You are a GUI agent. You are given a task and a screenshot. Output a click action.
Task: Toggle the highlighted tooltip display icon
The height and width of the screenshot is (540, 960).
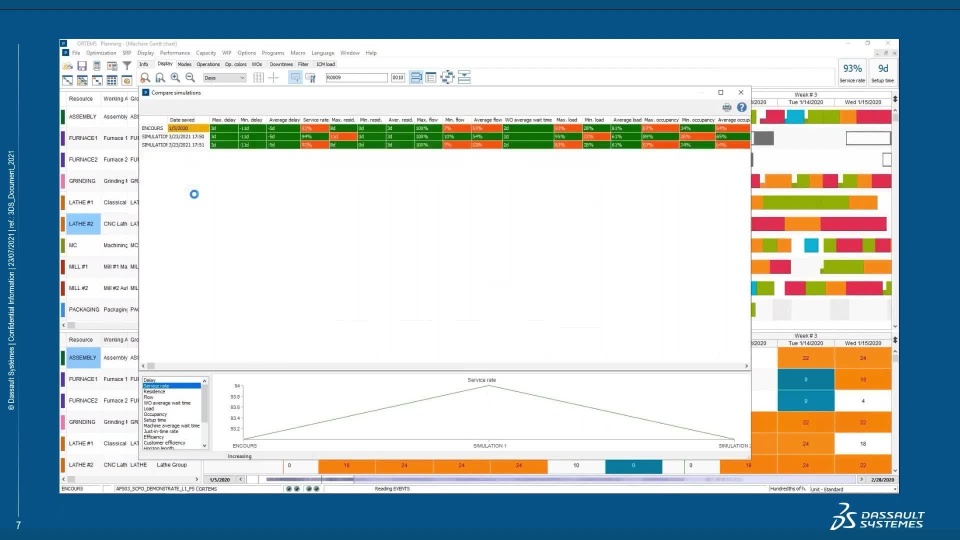coord(295,78)
